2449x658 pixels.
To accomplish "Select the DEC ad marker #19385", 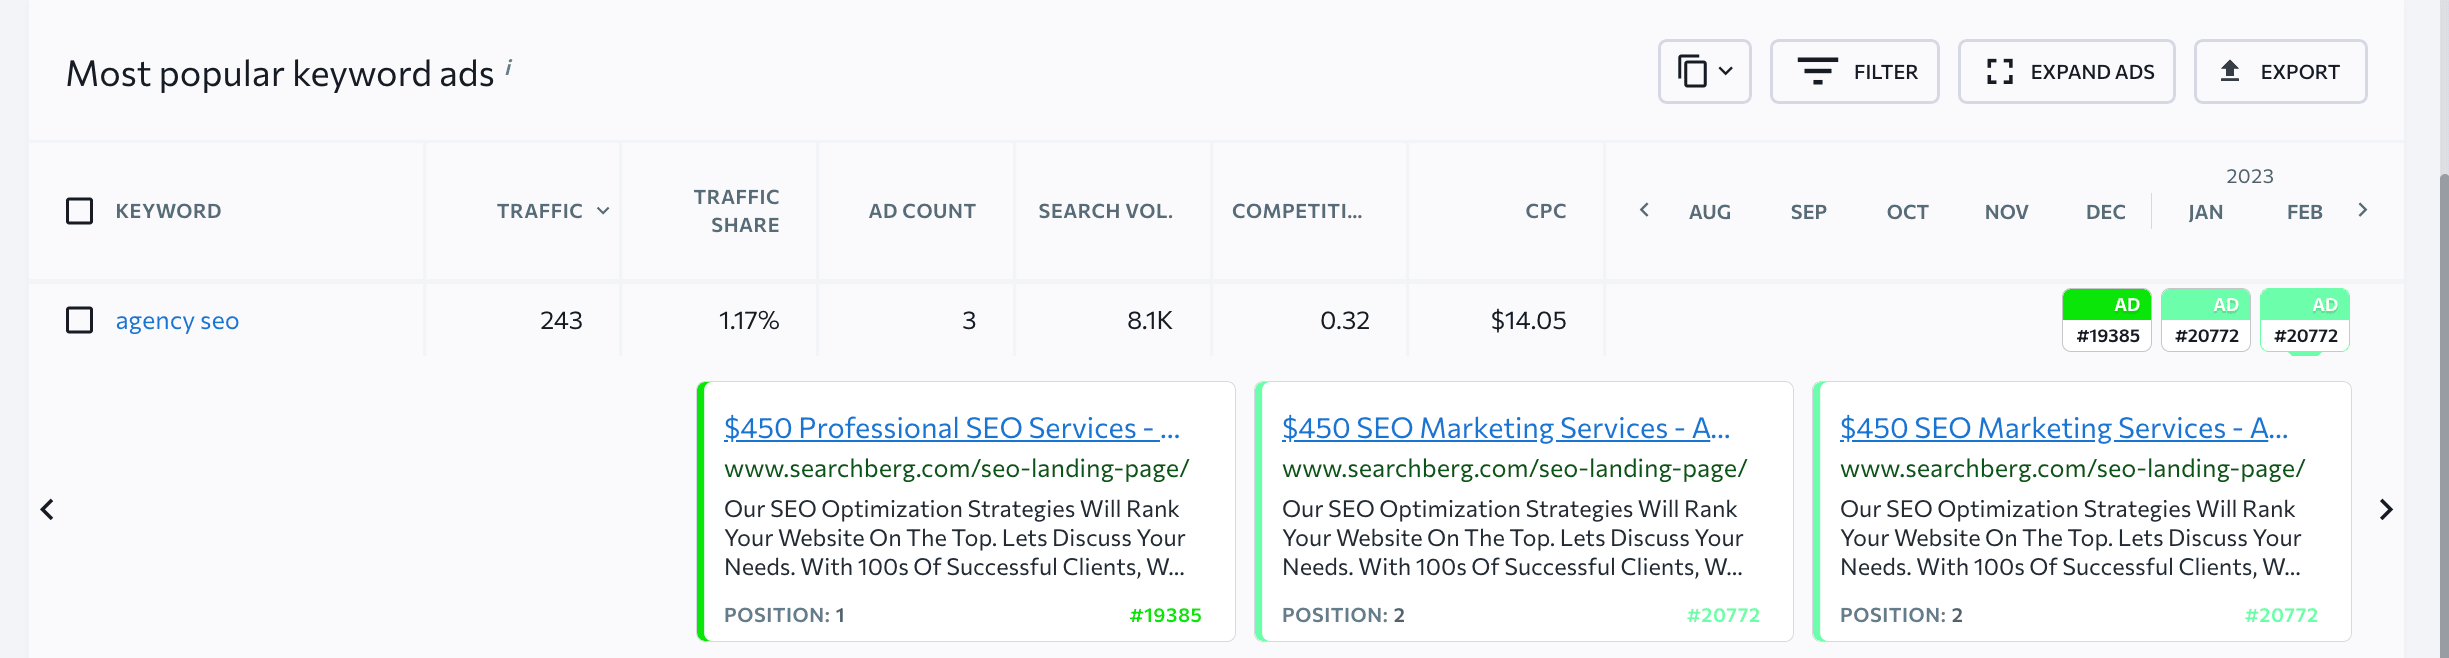I will click(x=2106, y=320).
